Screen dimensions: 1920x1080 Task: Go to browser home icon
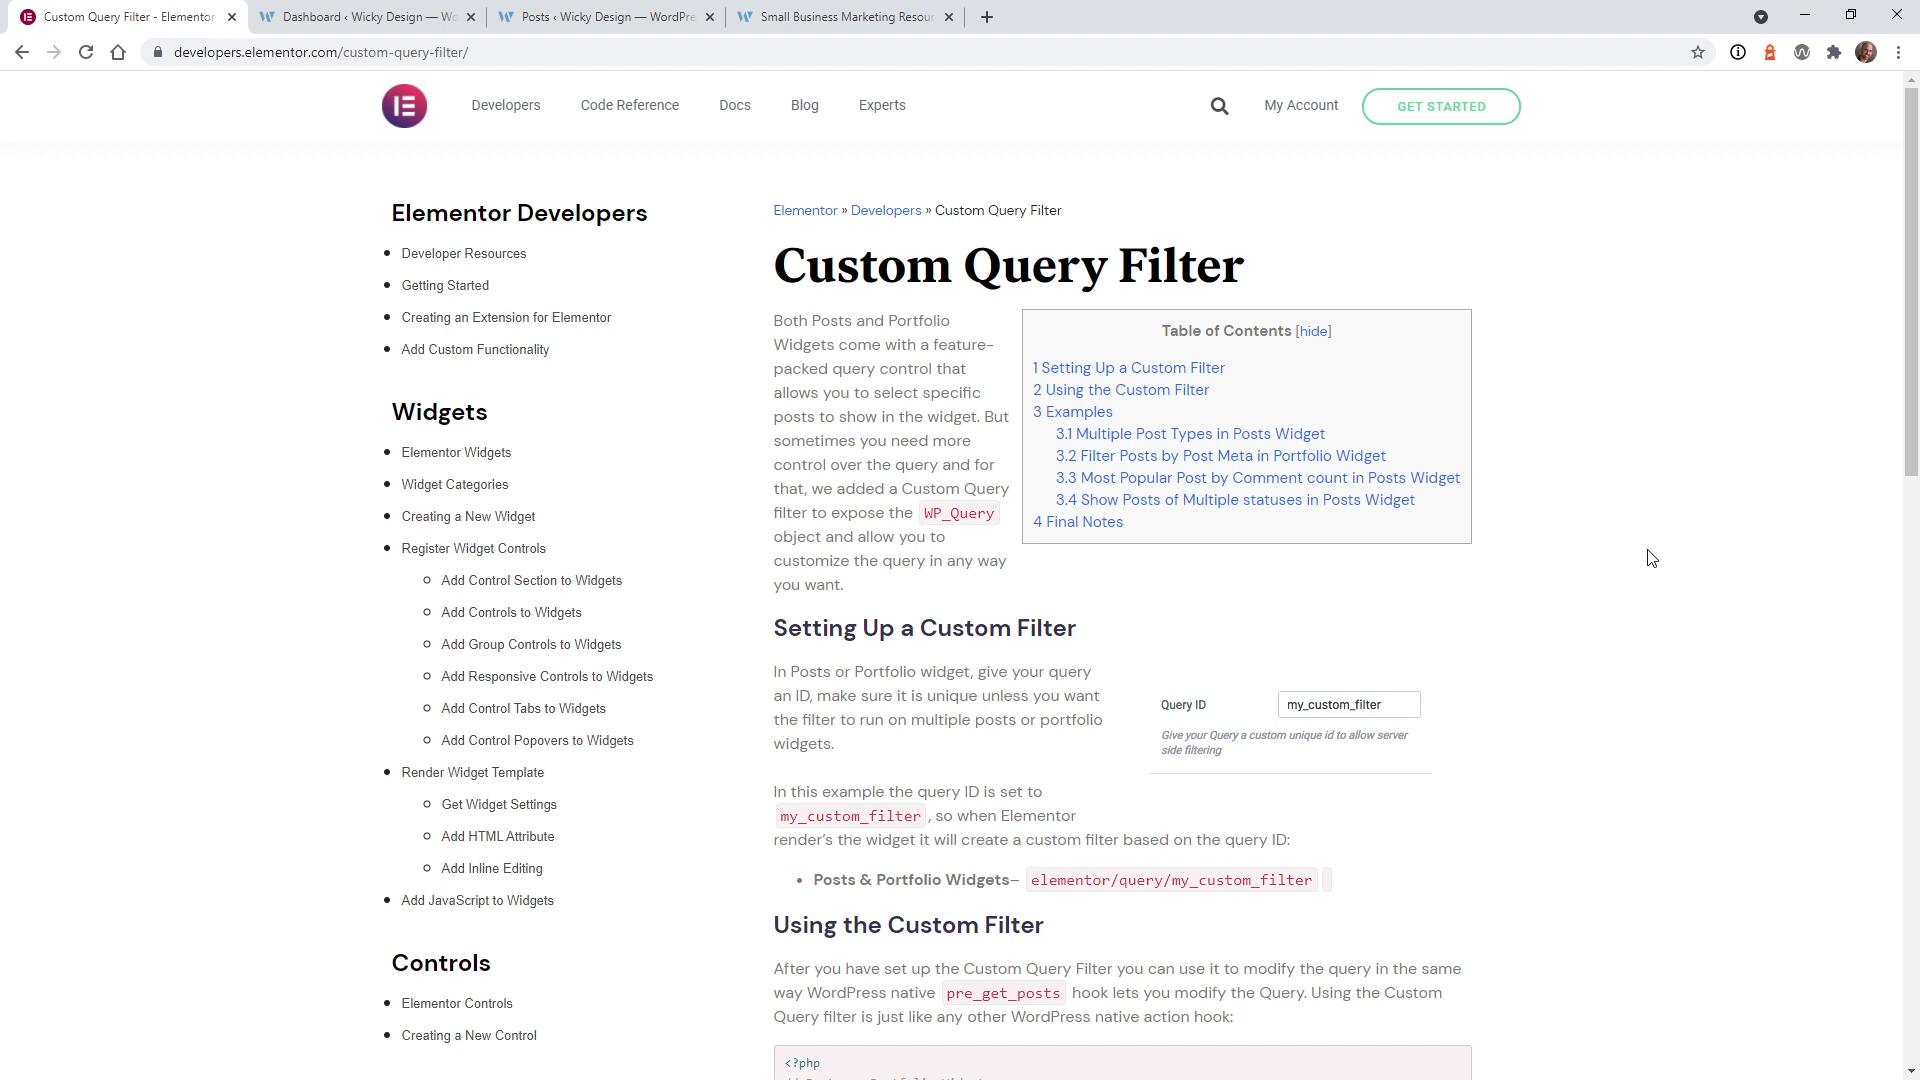[x=118, y=52]
